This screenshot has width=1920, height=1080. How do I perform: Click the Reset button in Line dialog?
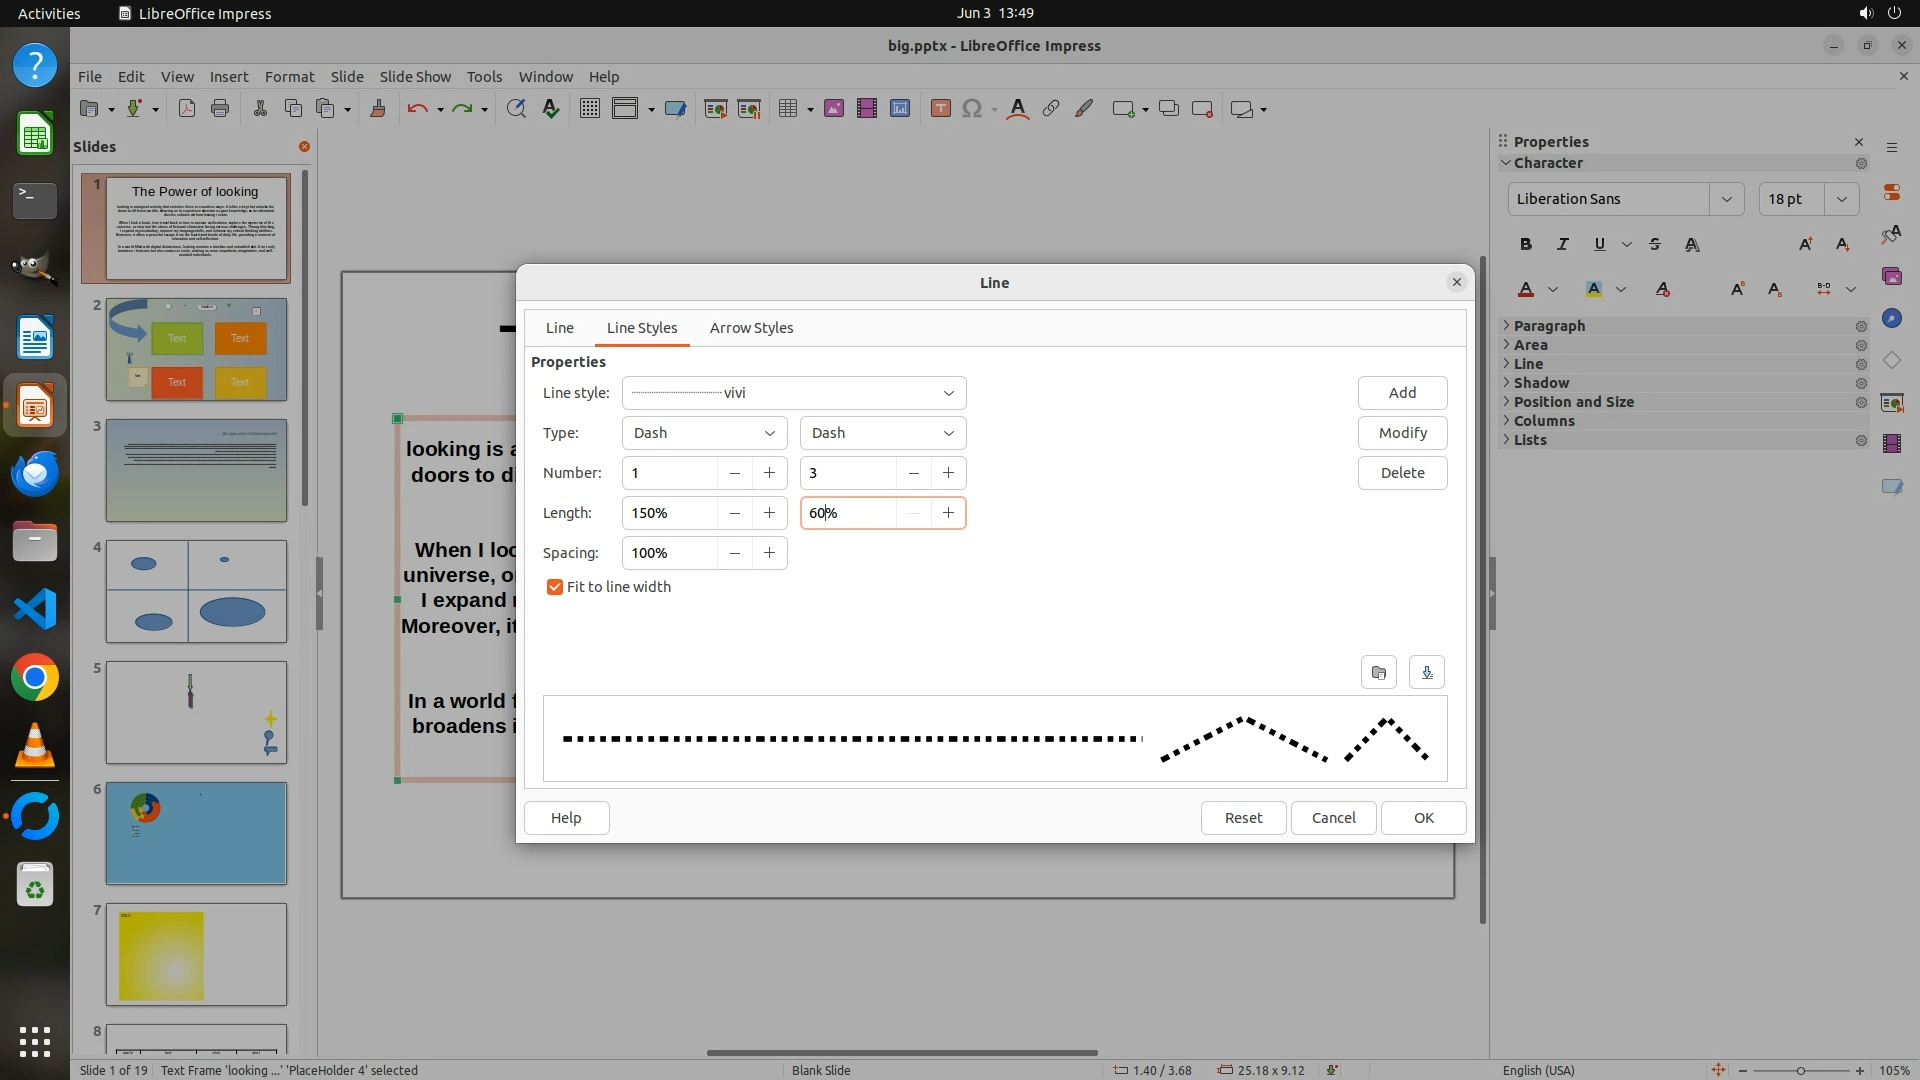[1243, 818]
